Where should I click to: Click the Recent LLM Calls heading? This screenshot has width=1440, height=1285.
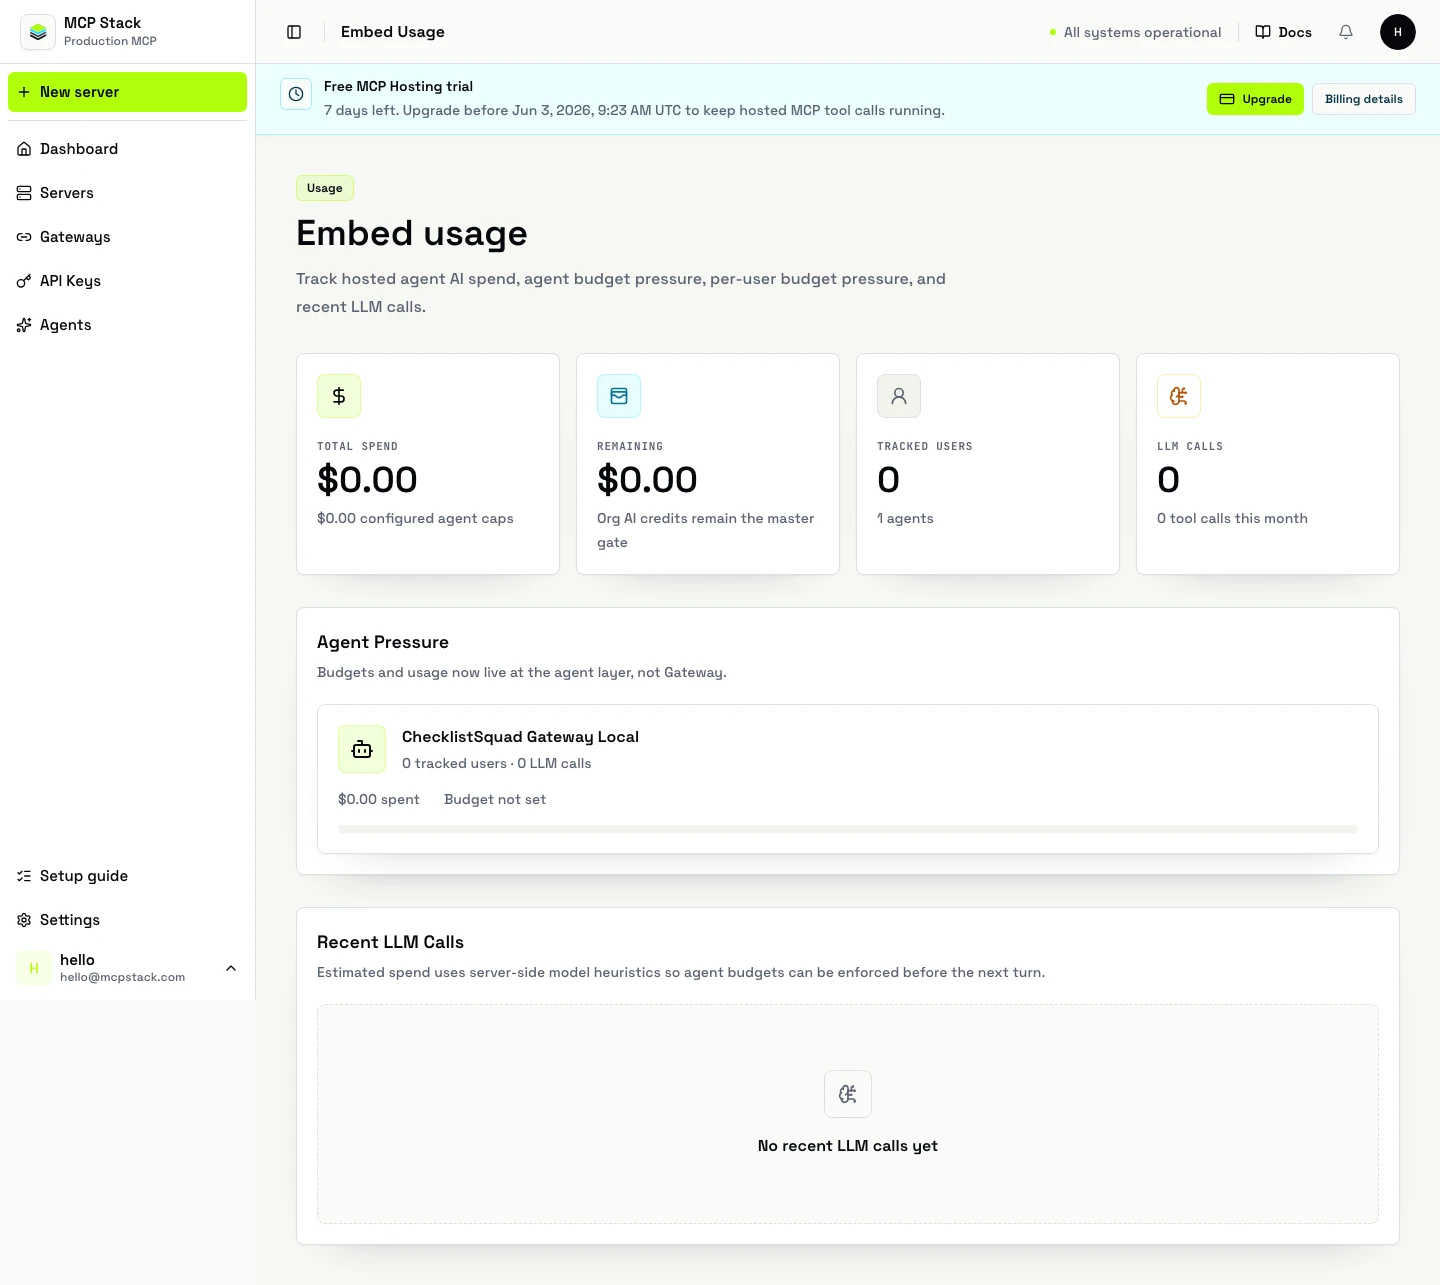(x=390, y=942)
